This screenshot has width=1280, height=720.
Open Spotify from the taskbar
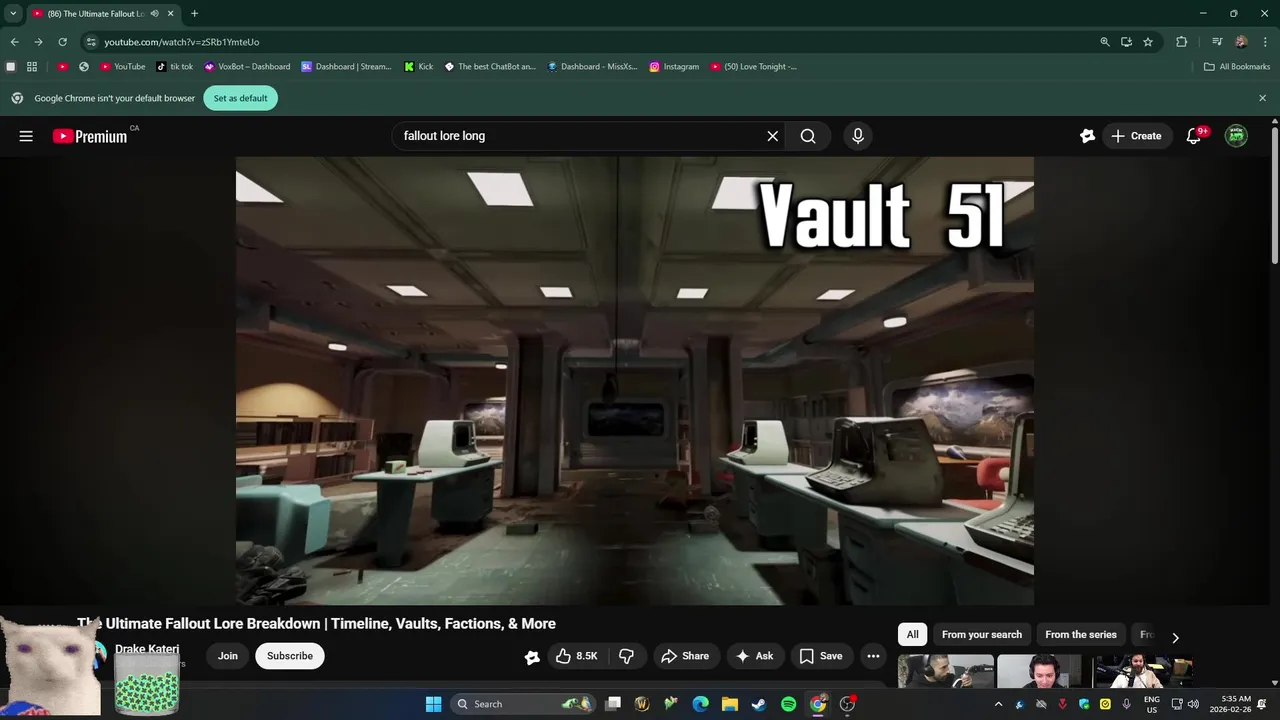click(788, 704)
